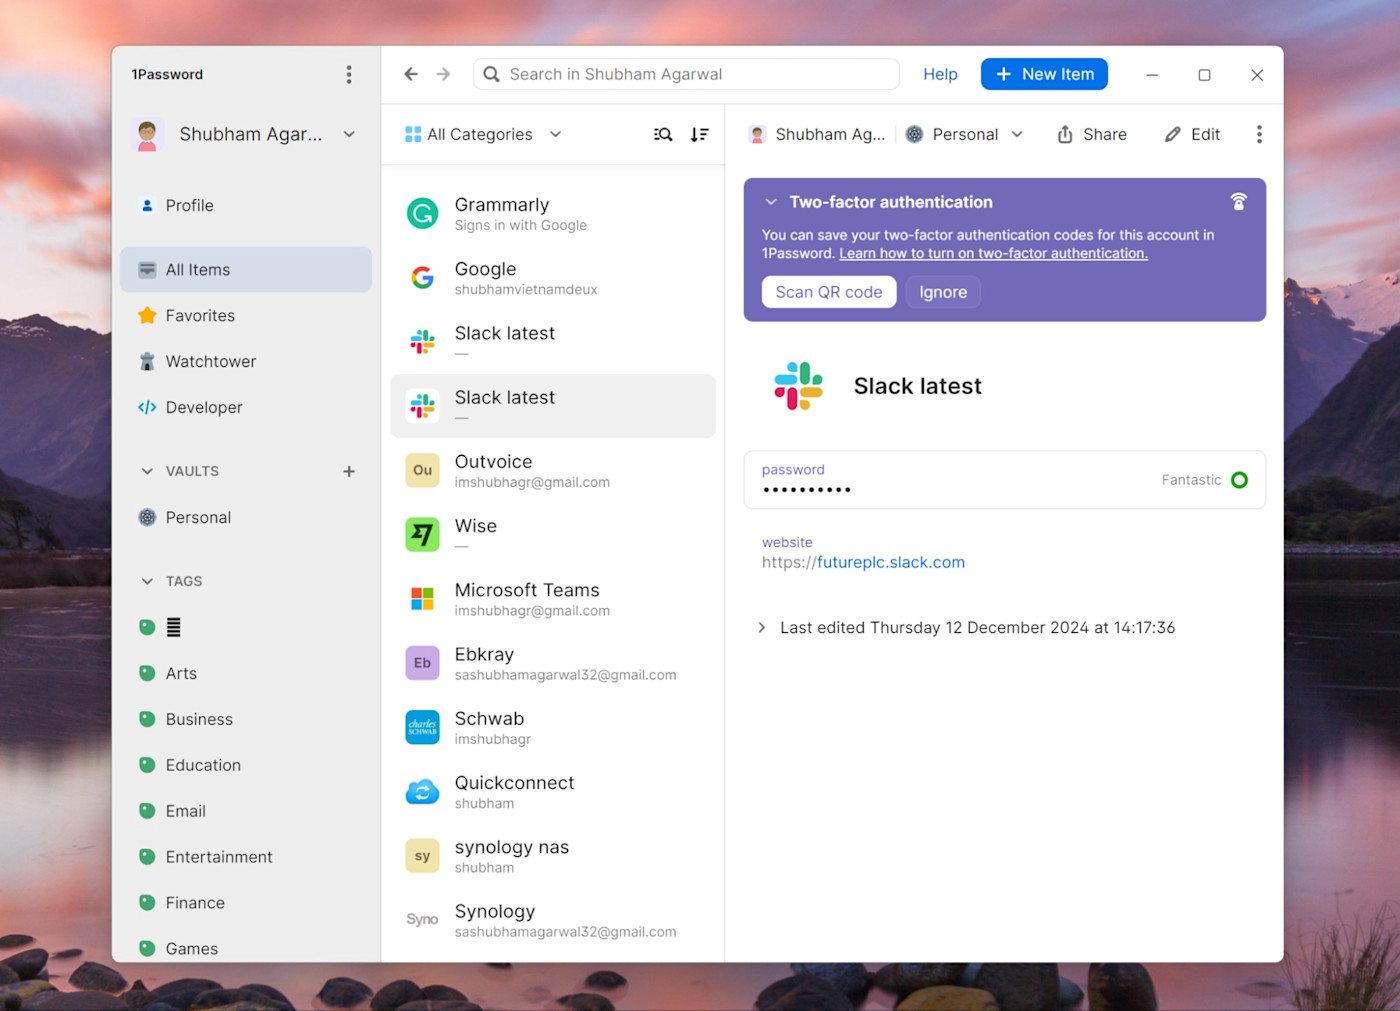1400x1011 pixels.
Task: Collapse the TAGS section
Action: point(148,581)
